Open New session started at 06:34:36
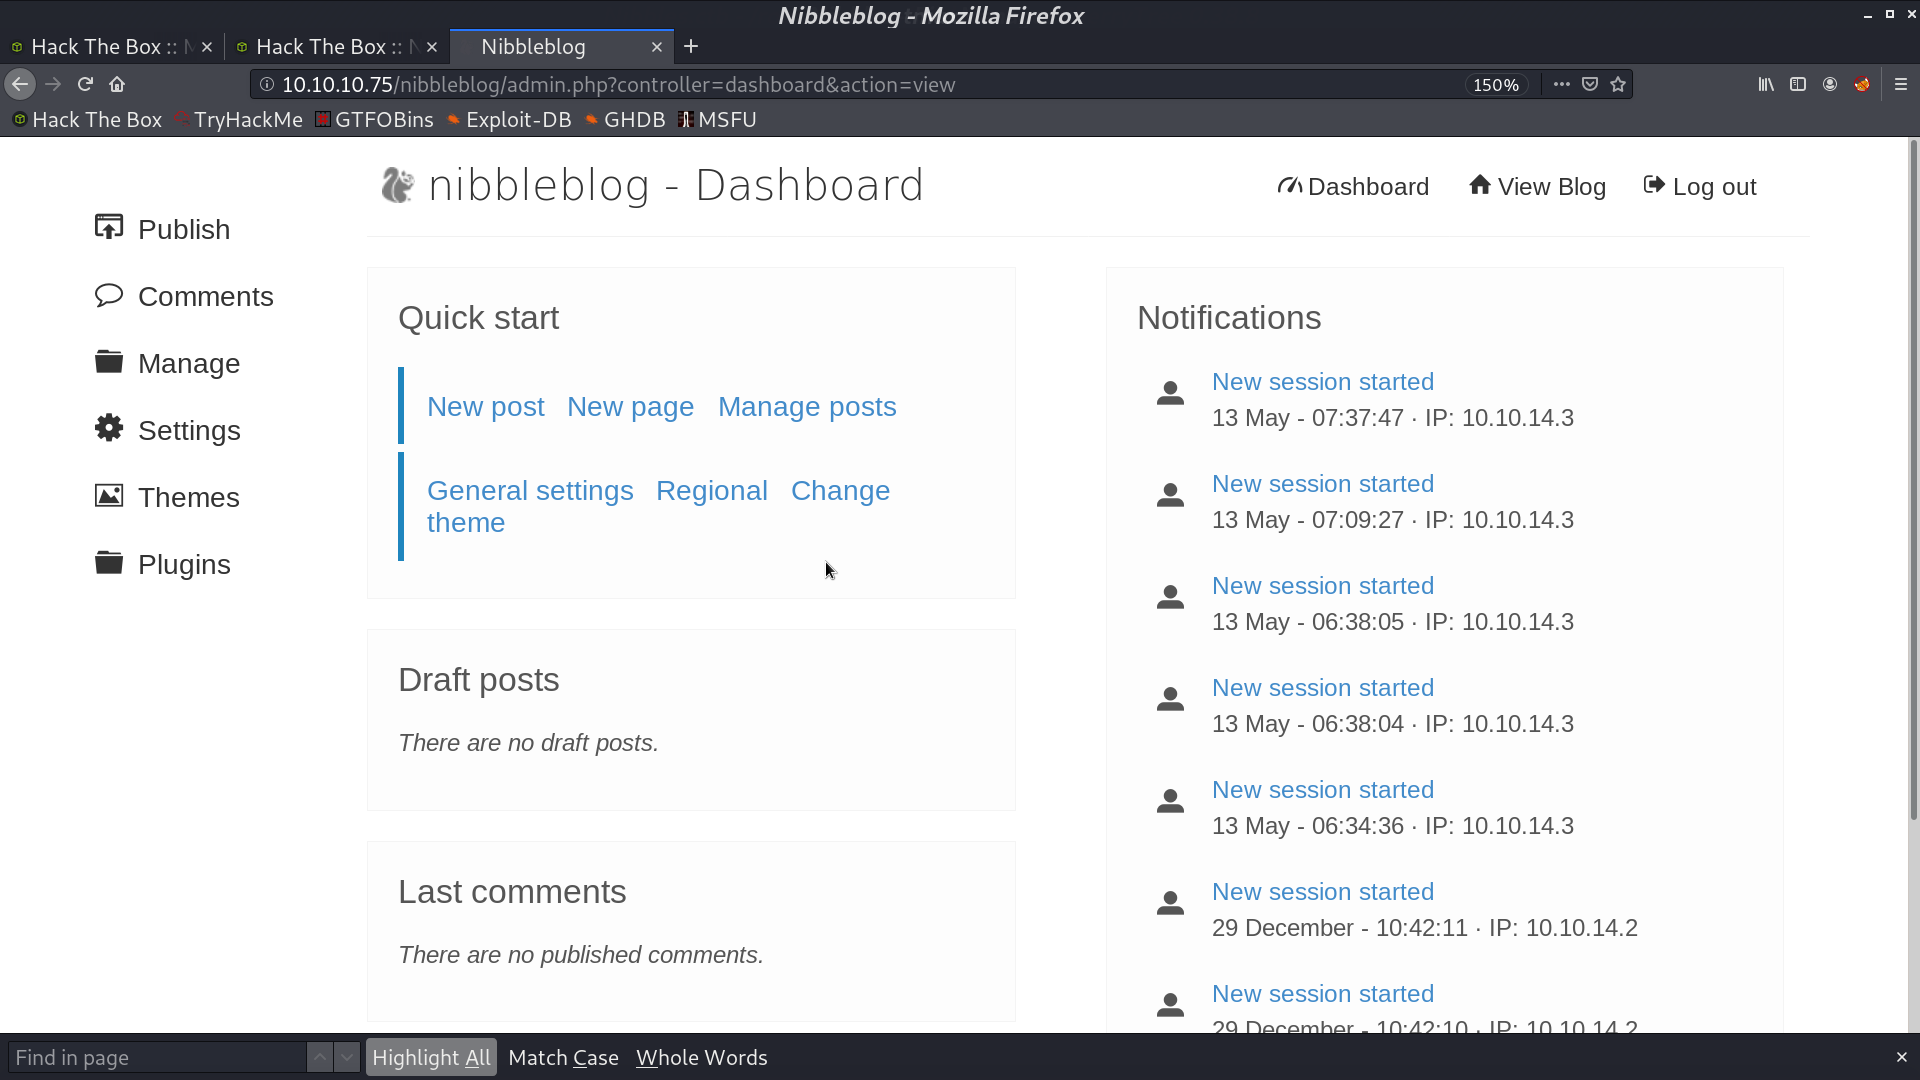The image size is (1920, 1080). coord(1323,790)
